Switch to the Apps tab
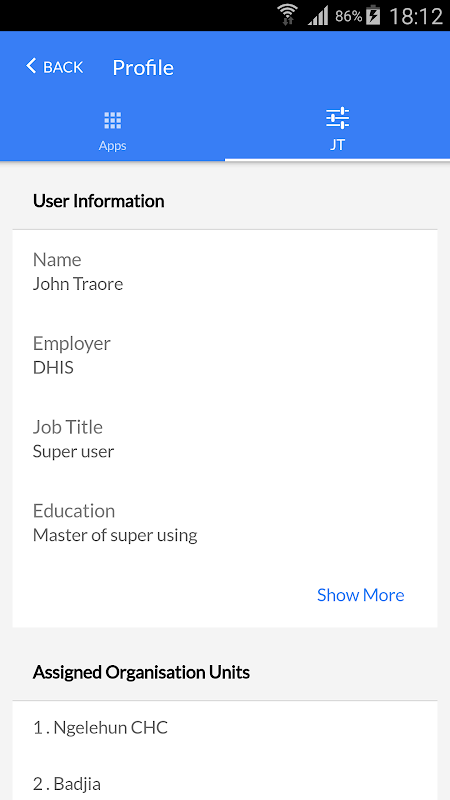450x800 pixels. [113, 131]
